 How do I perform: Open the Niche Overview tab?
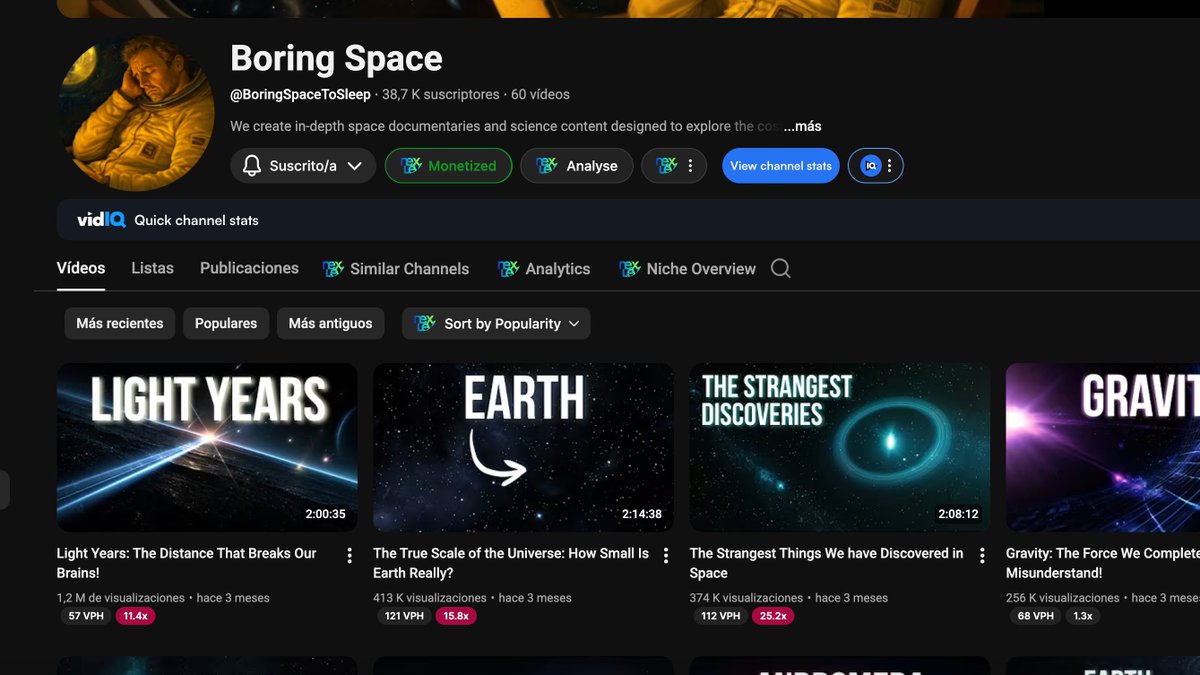click(x=688, y=268)
